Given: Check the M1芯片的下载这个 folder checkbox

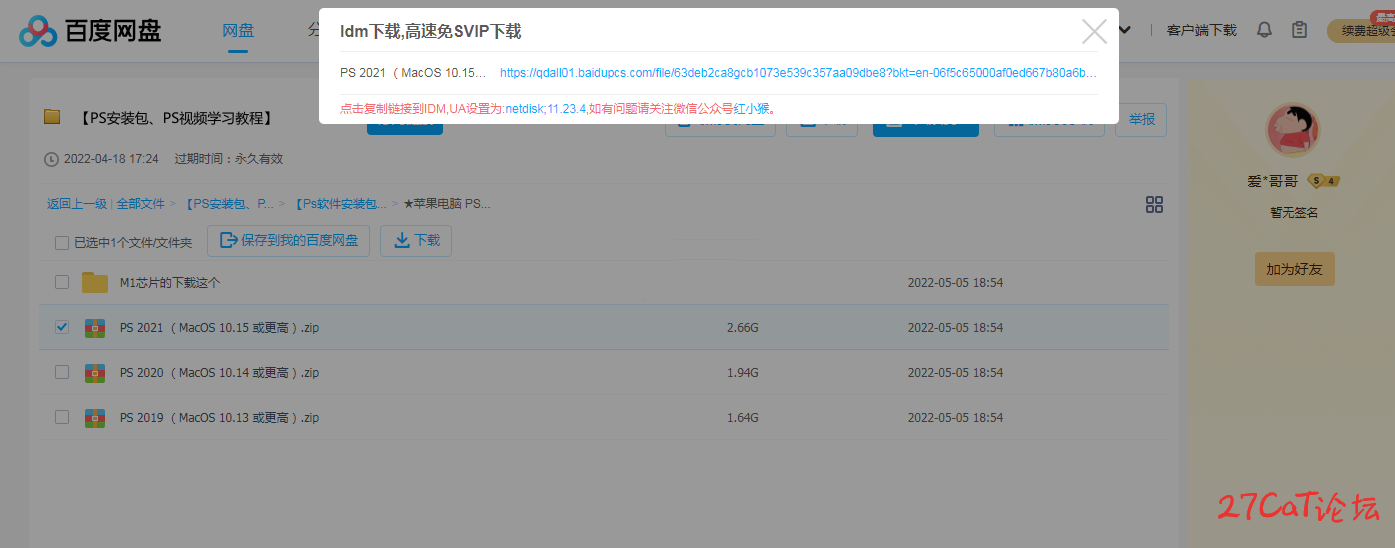Looking at the screenshot, I should 62,282.
